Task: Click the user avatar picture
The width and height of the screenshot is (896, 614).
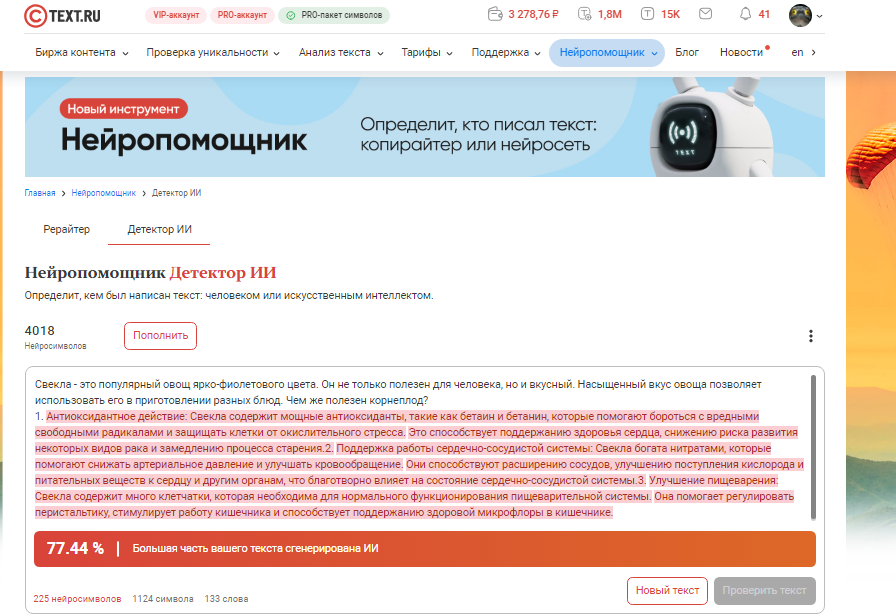Action: click(x=800, y=15)
